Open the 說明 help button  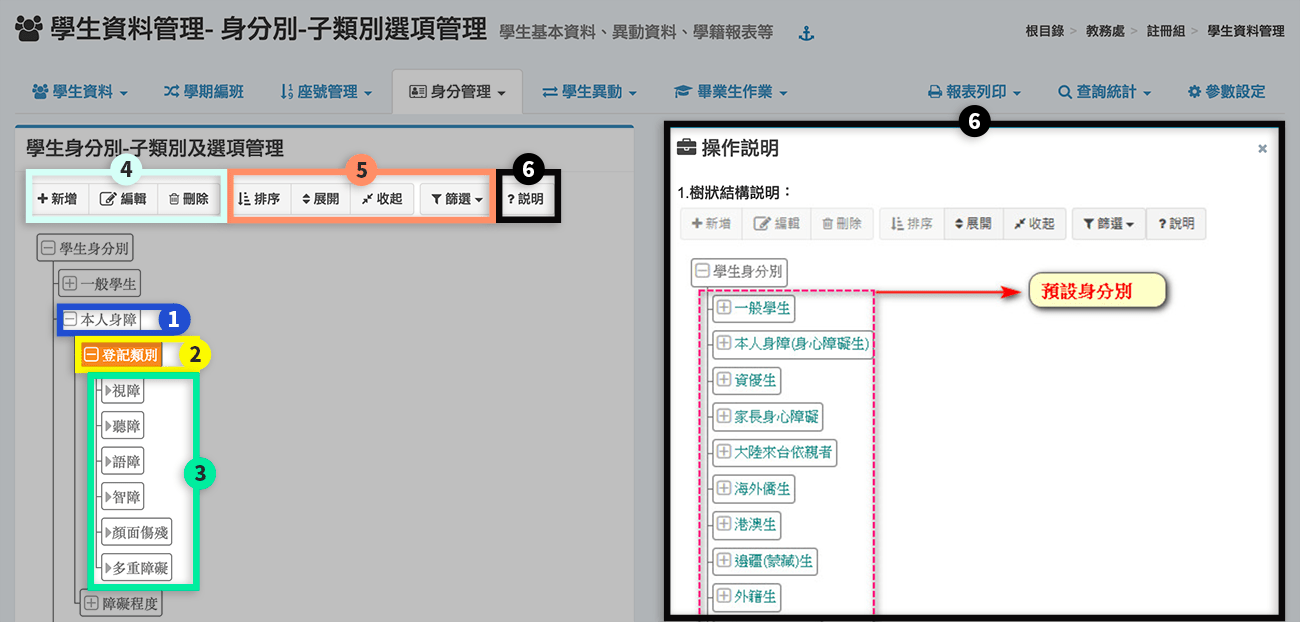pyautogui.click(x=526, y=199)
